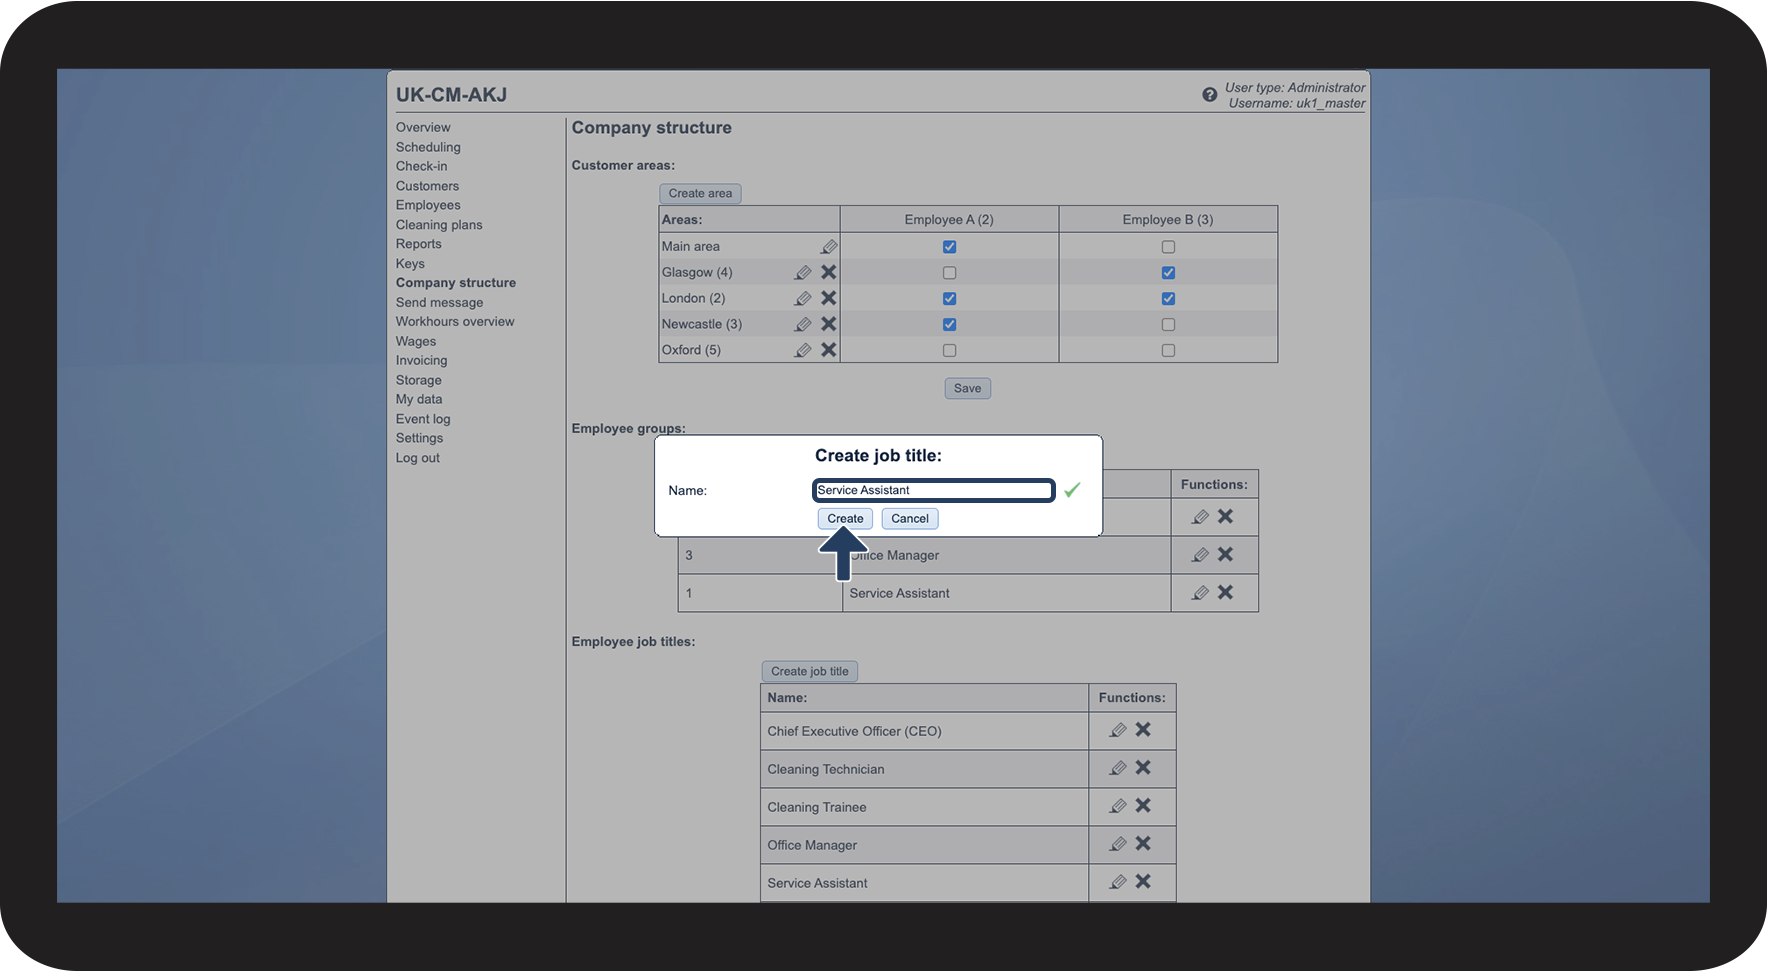Check Employee B for Newcastle

pos(1168,325)
